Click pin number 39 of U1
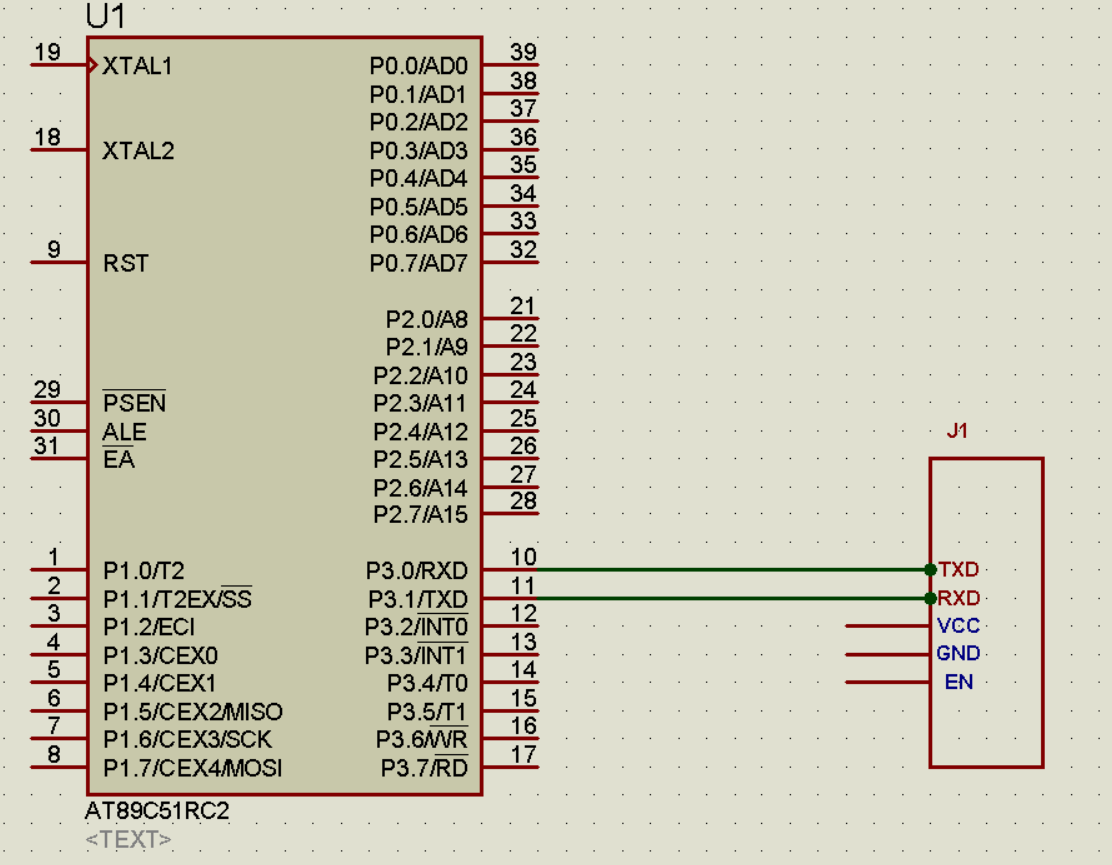 click(x=523, y=52)
